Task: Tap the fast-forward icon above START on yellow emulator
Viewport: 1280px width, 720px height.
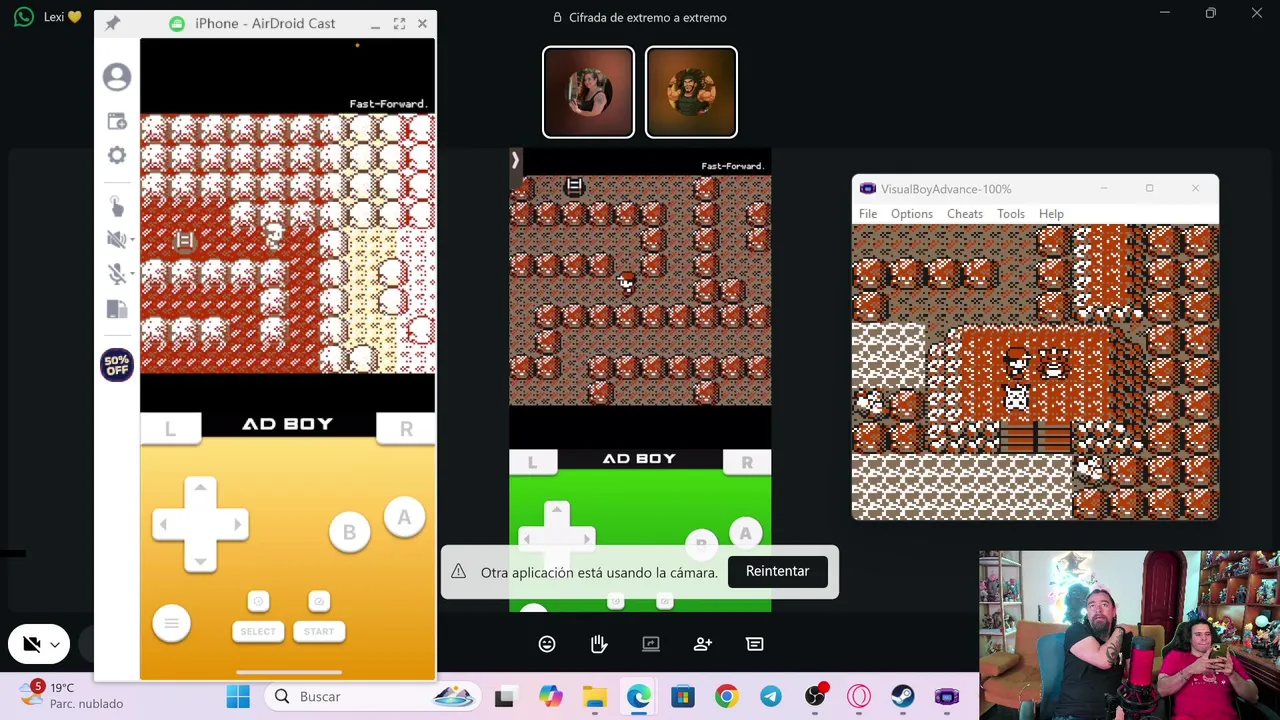Action: (x=319, y=601)
